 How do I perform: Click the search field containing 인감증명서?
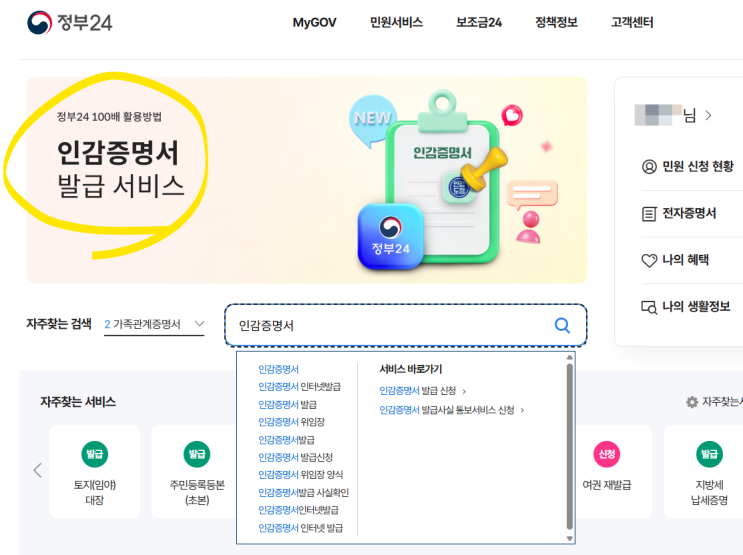click(x=406, y=325)
